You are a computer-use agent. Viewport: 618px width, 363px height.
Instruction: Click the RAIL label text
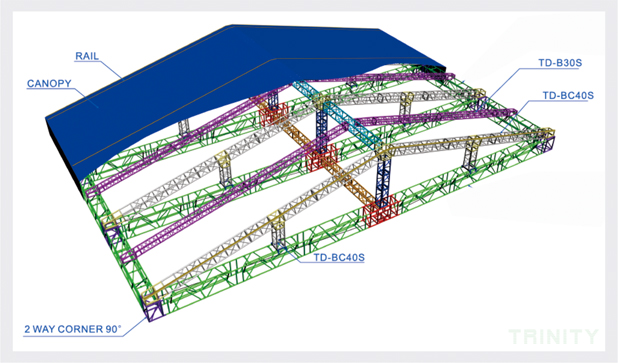87,56
